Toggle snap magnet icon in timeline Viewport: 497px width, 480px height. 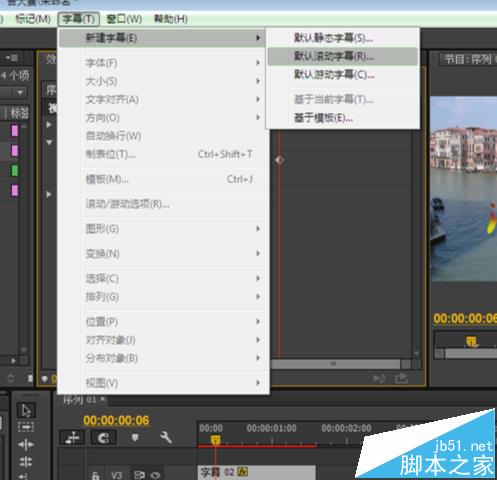104,438
